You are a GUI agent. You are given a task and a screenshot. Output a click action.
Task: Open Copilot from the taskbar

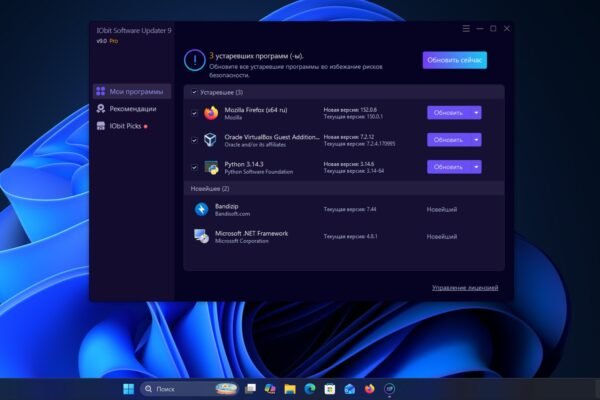pyautogui.click(x=270, y=389)
